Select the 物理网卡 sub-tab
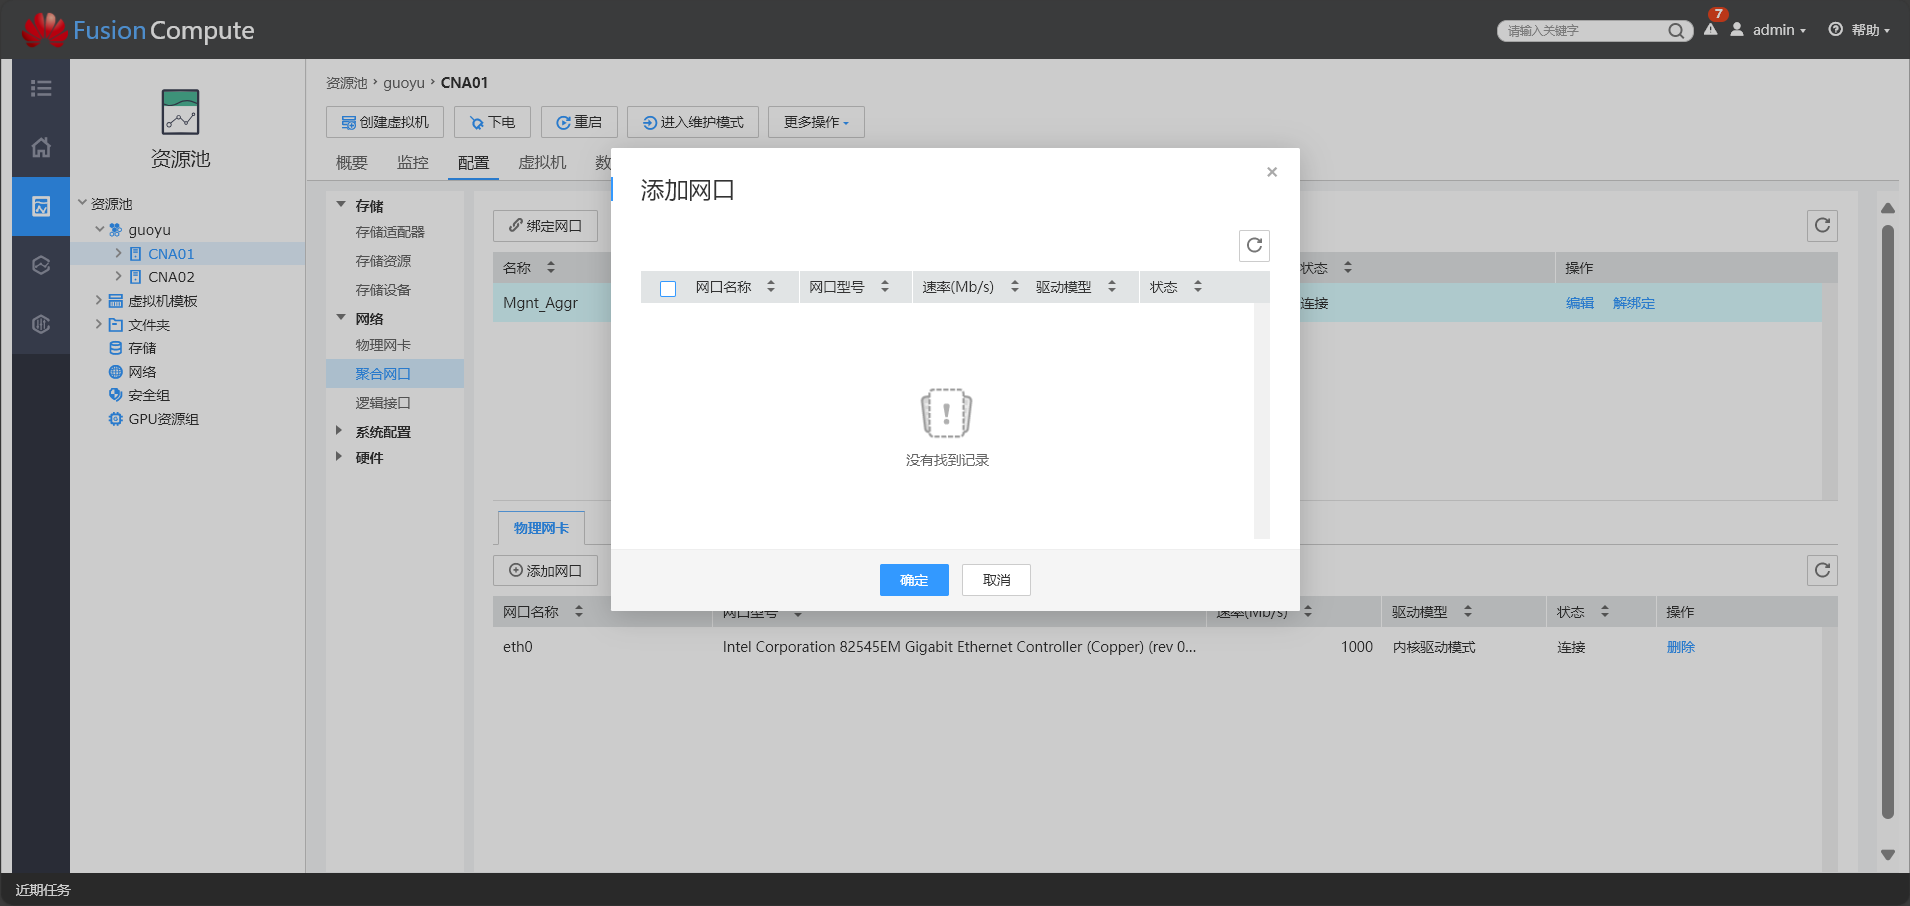 541,528
